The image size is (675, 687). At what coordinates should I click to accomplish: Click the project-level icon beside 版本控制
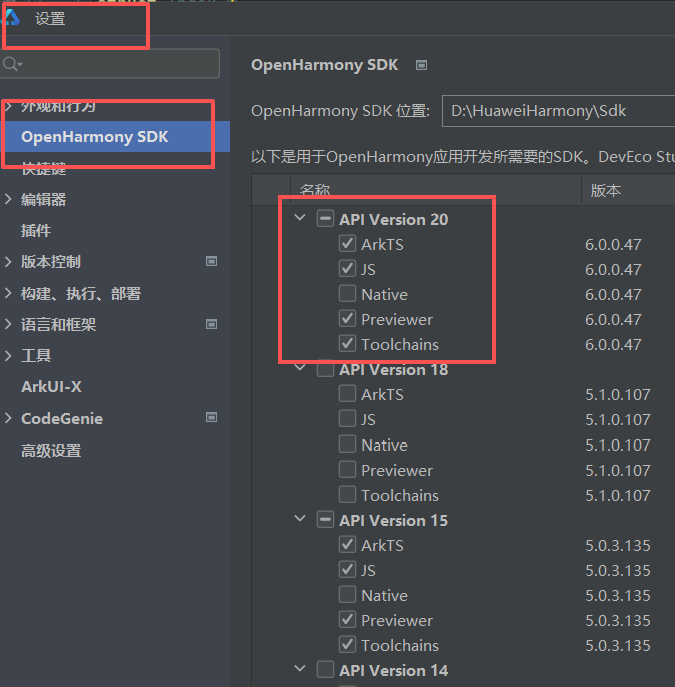pos(212,262)
